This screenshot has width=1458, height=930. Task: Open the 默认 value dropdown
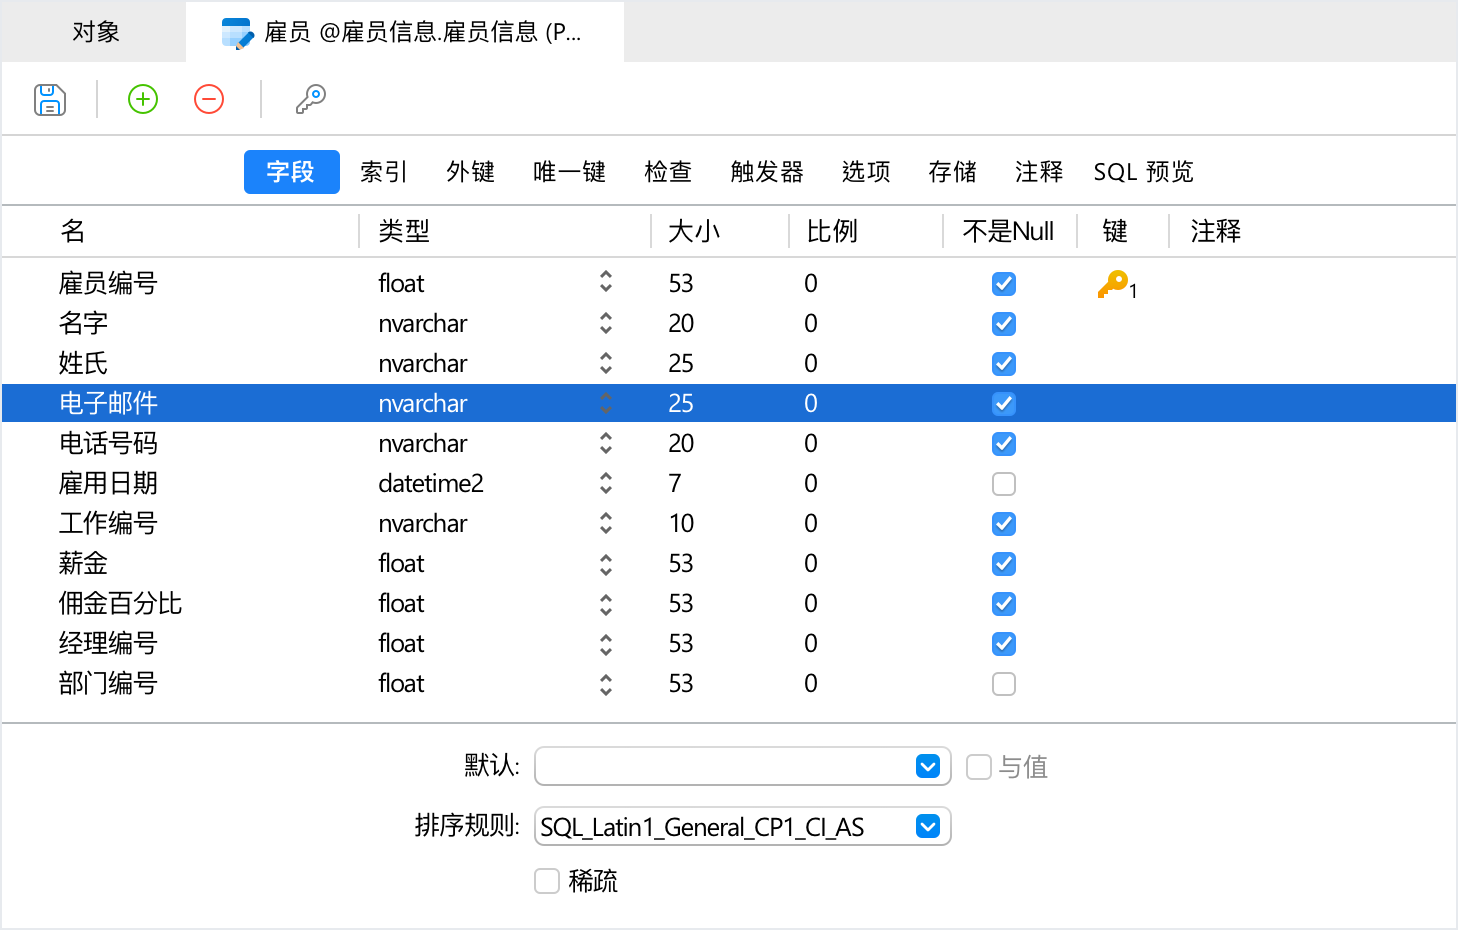(928, 766)
